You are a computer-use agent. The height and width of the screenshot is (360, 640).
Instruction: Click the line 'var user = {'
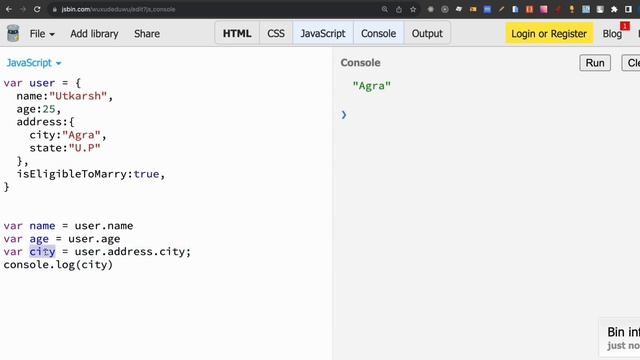(42, 83)
